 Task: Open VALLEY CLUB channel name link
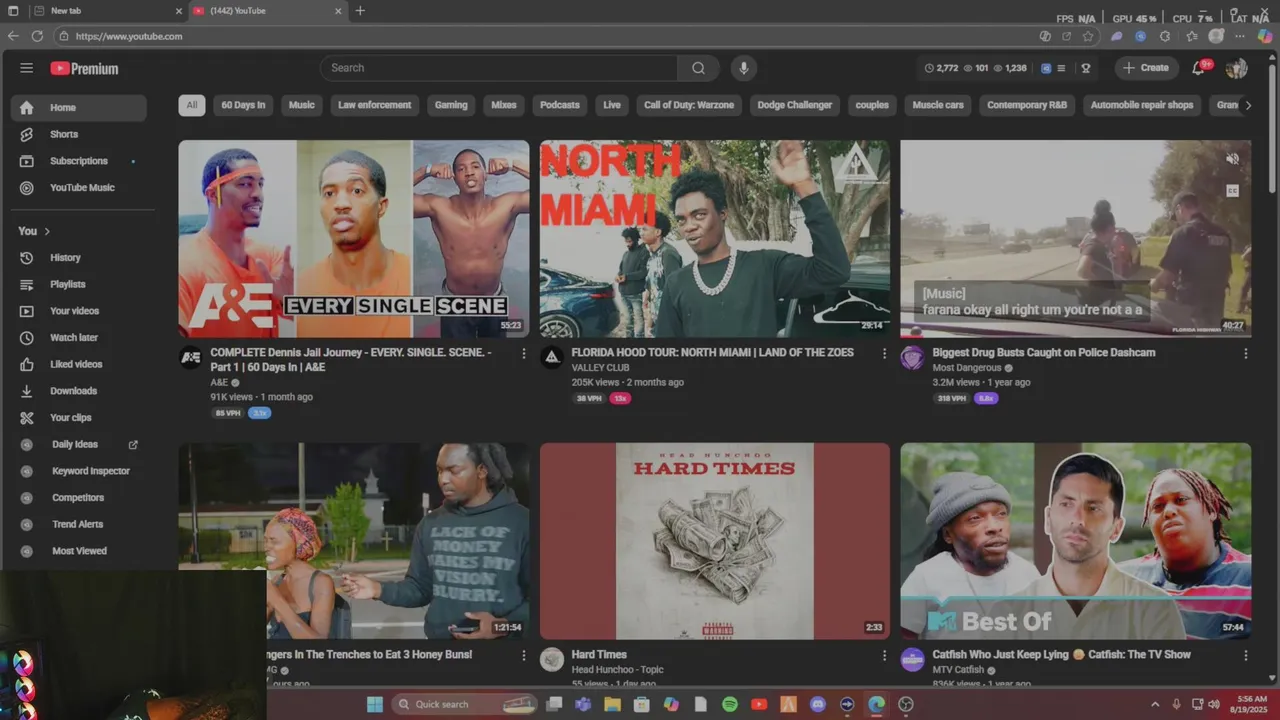600,368
